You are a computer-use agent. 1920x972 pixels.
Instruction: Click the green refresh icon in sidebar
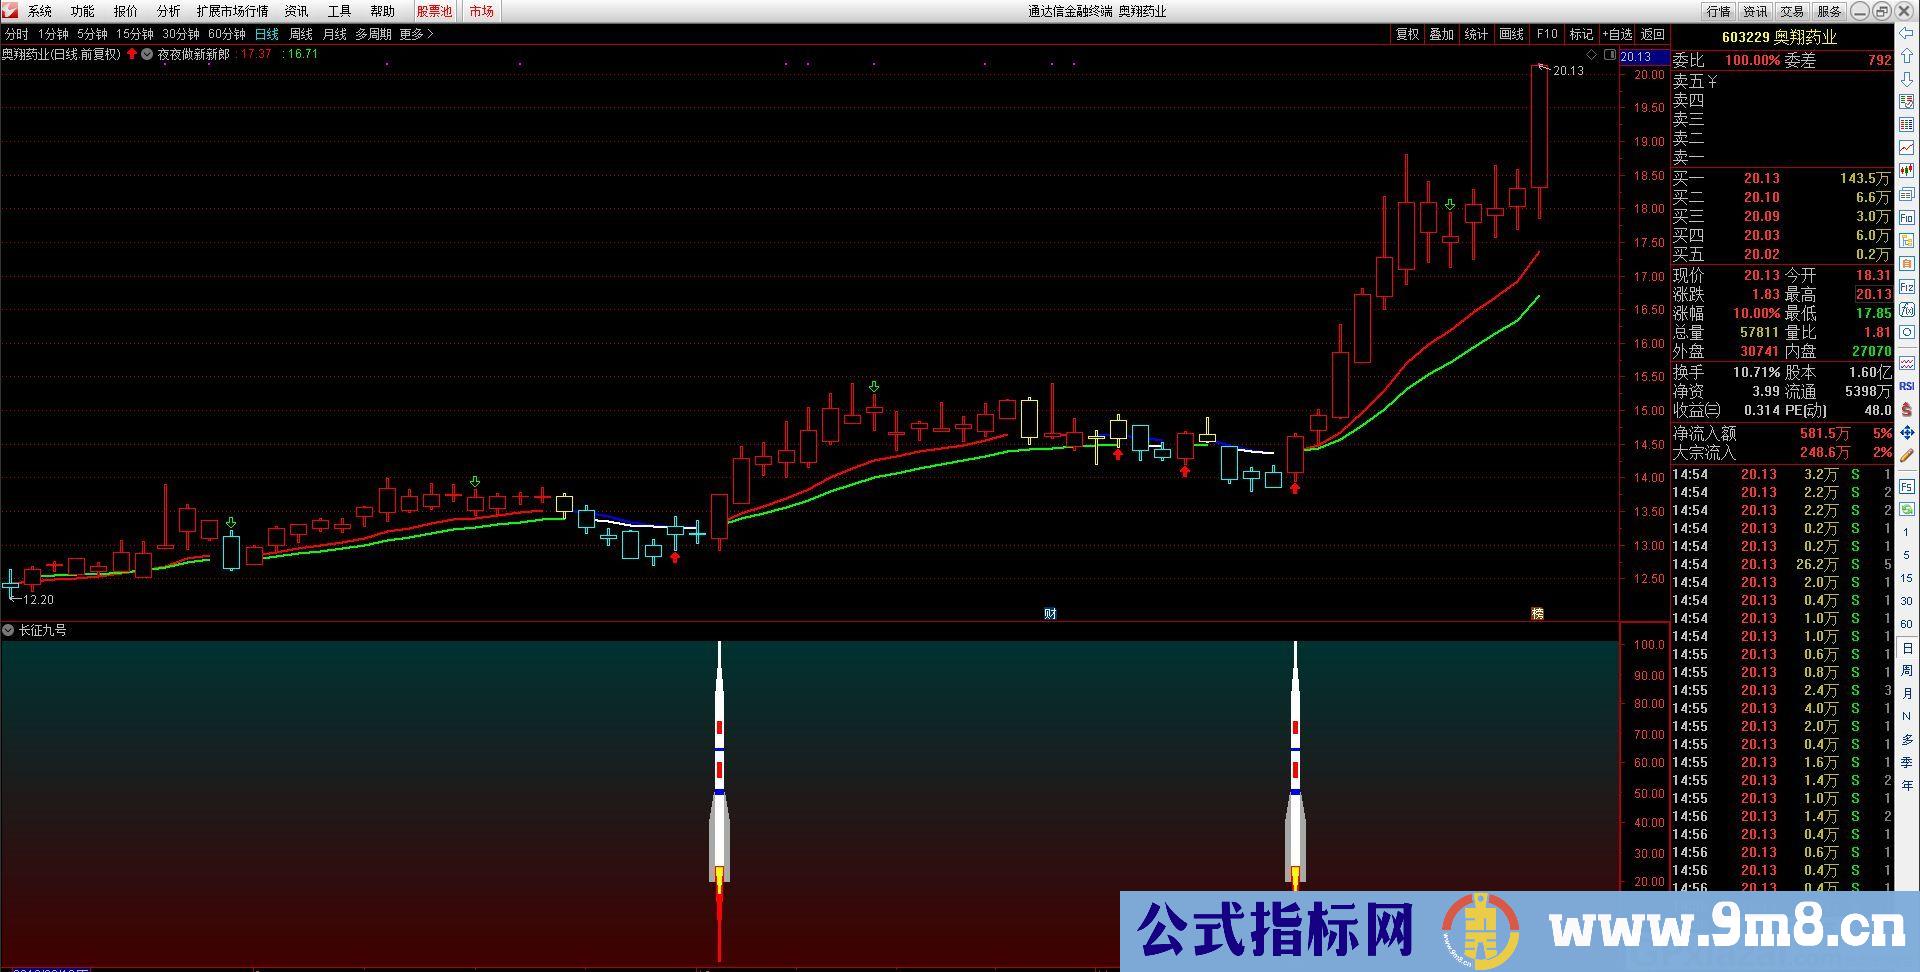1906,509
